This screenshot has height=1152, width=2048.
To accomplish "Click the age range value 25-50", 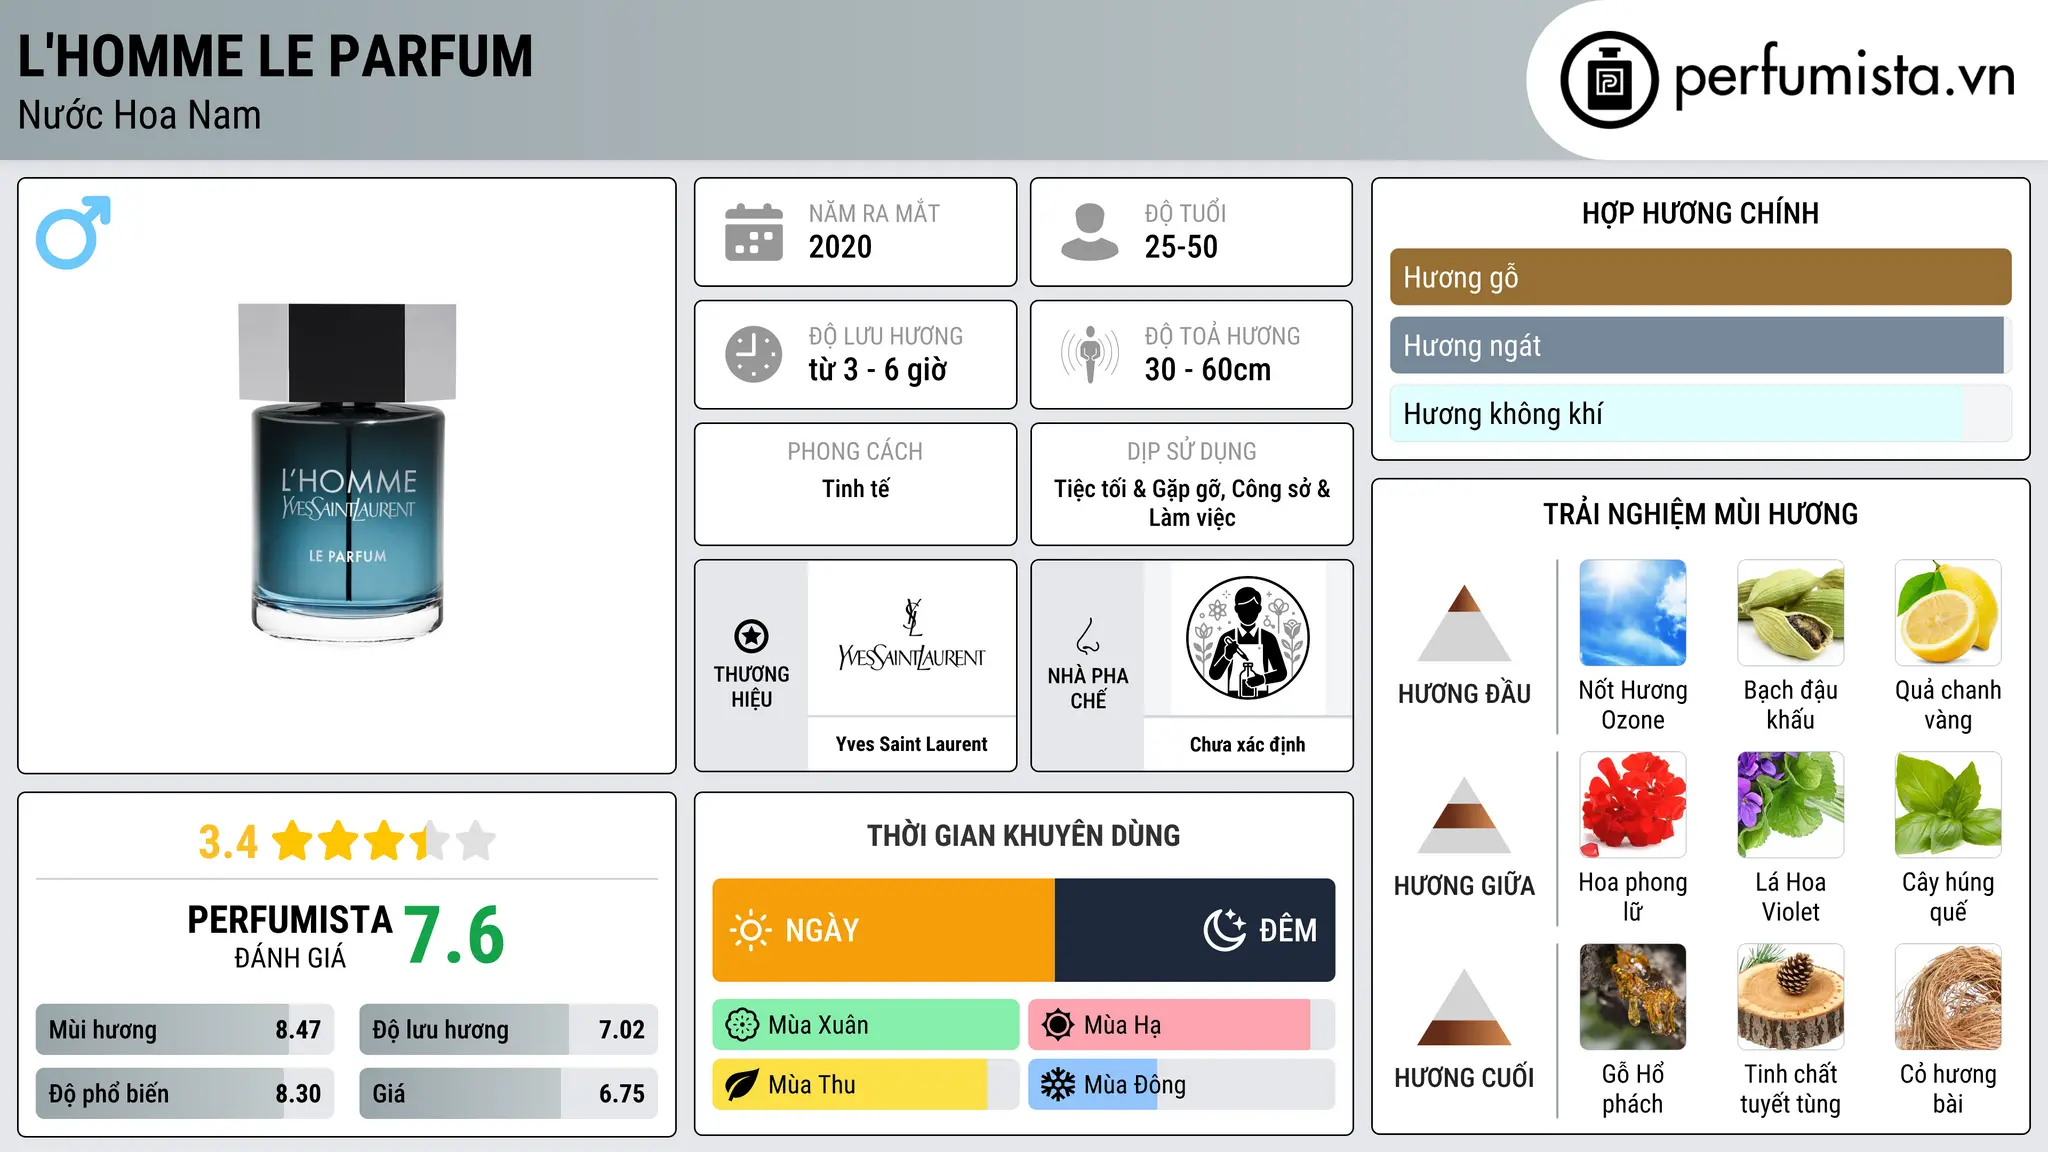I will click(1181, 247).
